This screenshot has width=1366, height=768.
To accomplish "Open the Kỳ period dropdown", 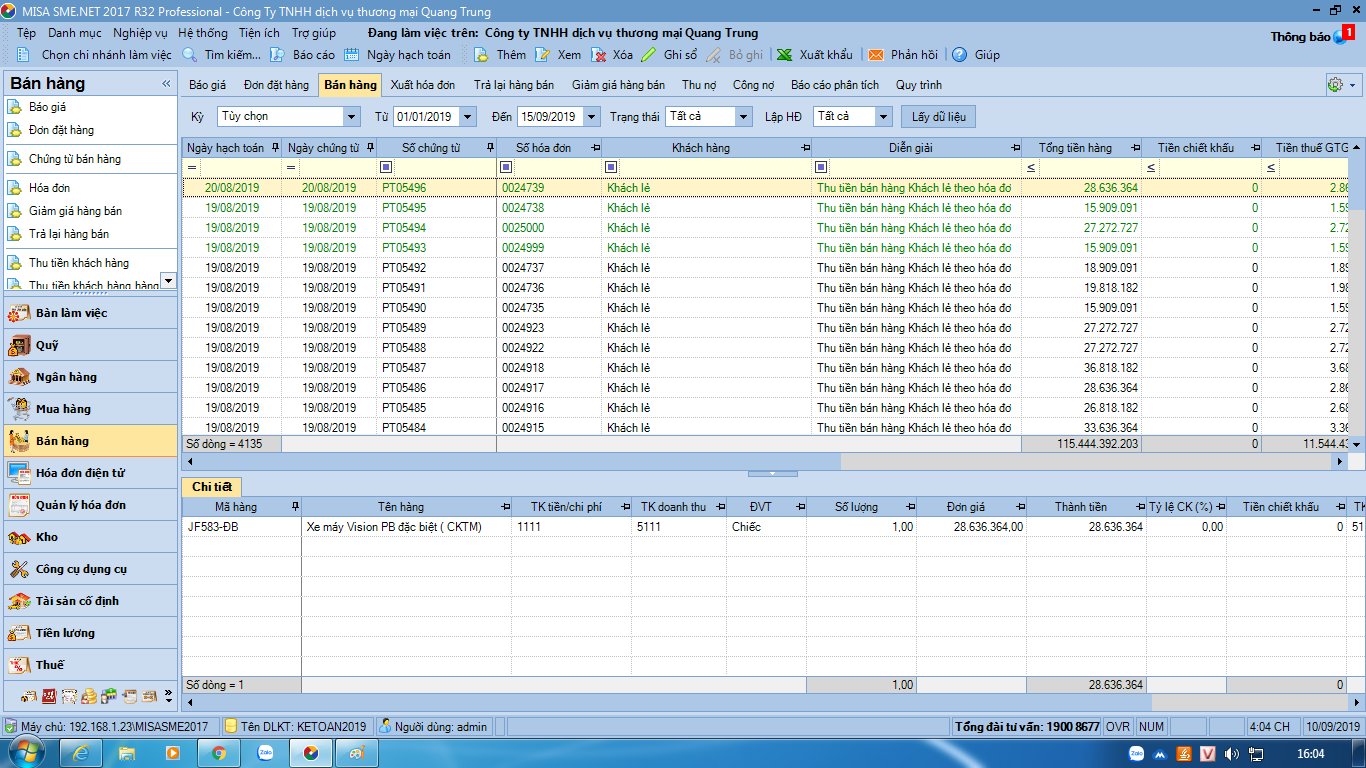I will tap(351, 117).
